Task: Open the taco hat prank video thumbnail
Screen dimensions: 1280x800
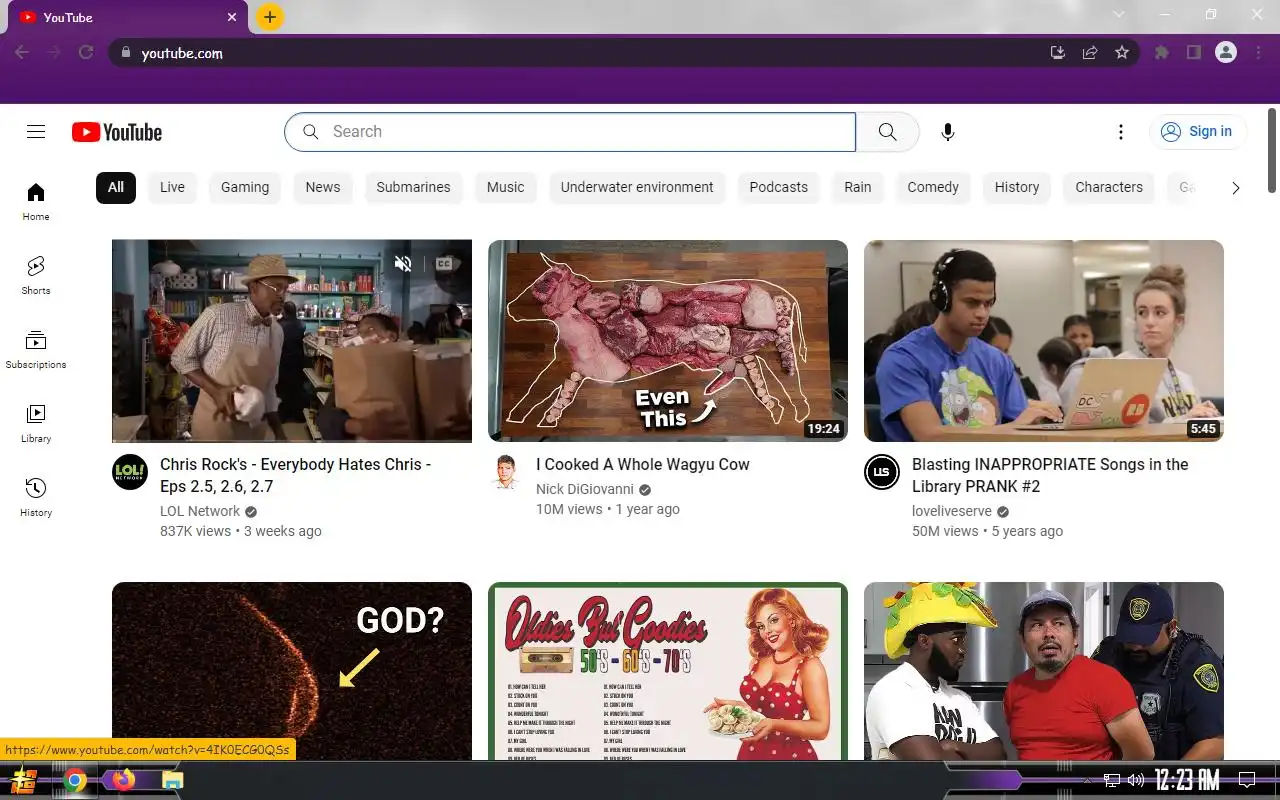Action: 1044,671
